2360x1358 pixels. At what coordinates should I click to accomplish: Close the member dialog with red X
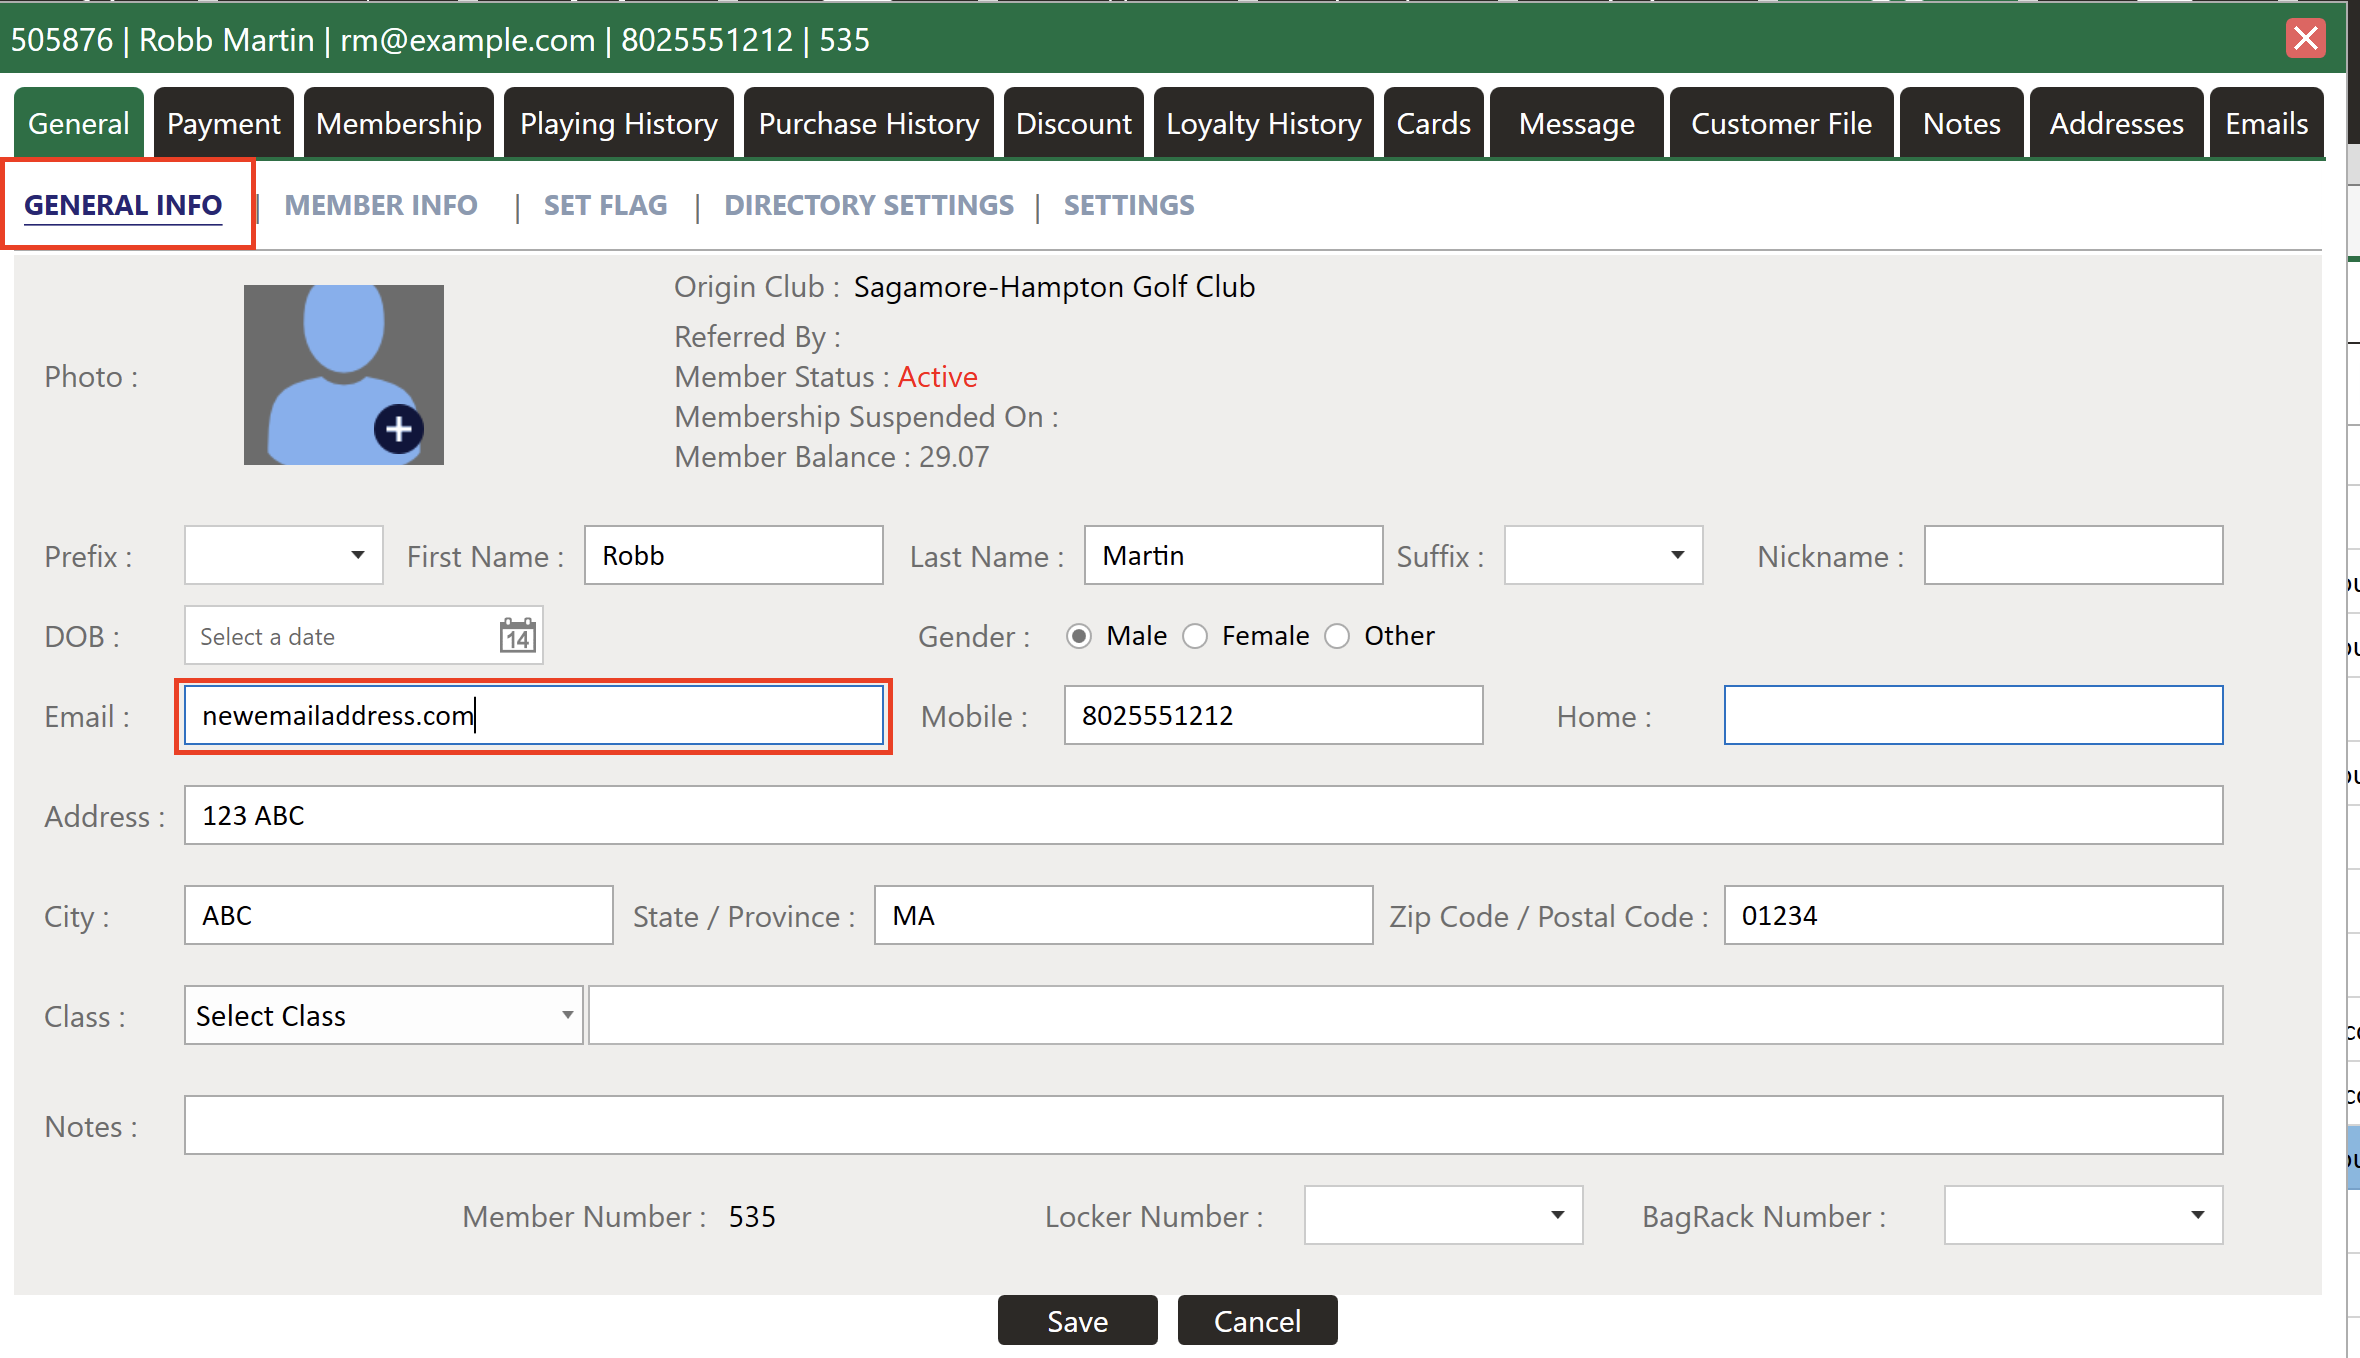[x=2305, y=39]
